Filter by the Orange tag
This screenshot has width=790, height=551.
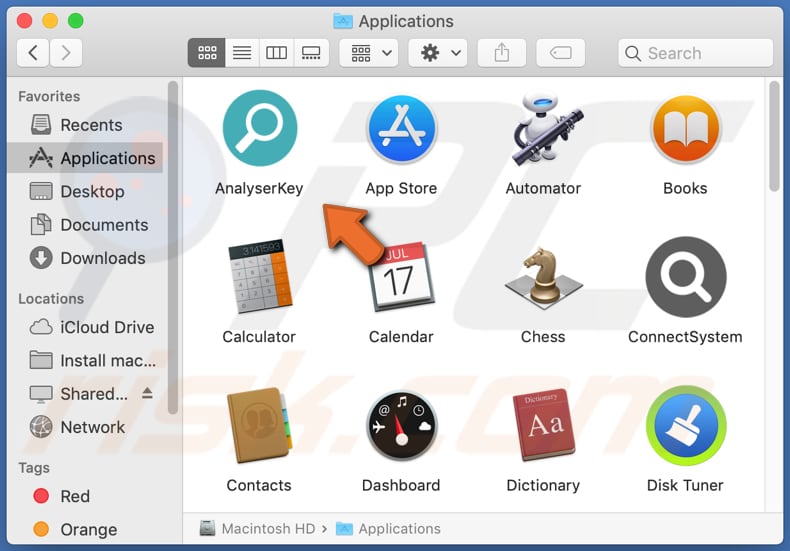point(85,529)
